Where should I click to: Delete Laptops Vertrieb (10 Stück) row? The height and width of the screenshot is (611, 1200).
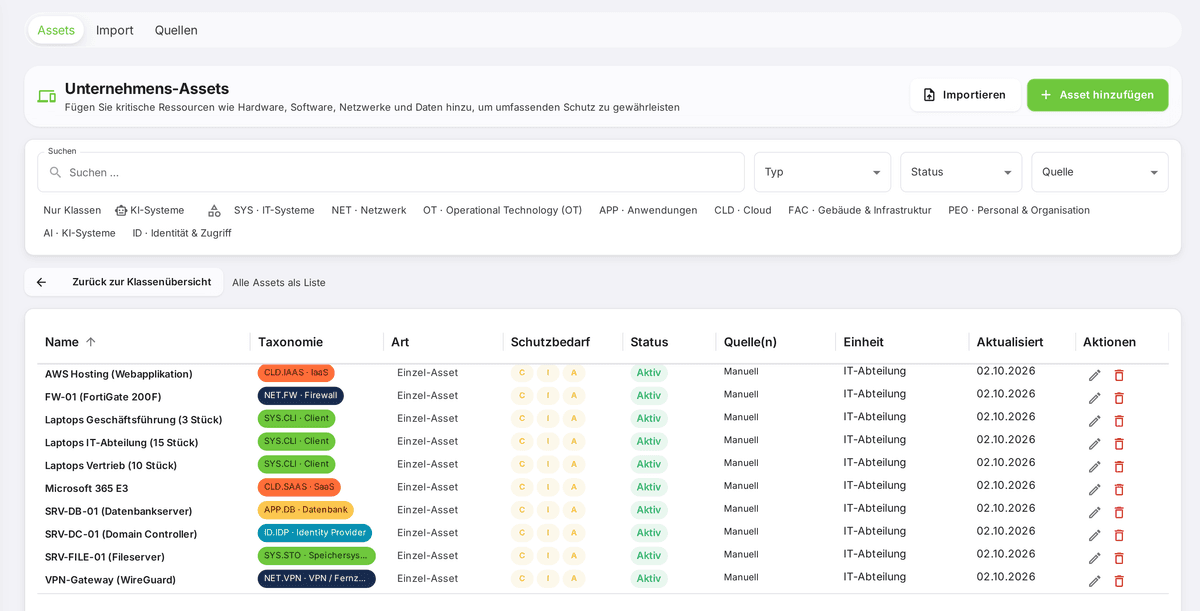[1119, 467]
